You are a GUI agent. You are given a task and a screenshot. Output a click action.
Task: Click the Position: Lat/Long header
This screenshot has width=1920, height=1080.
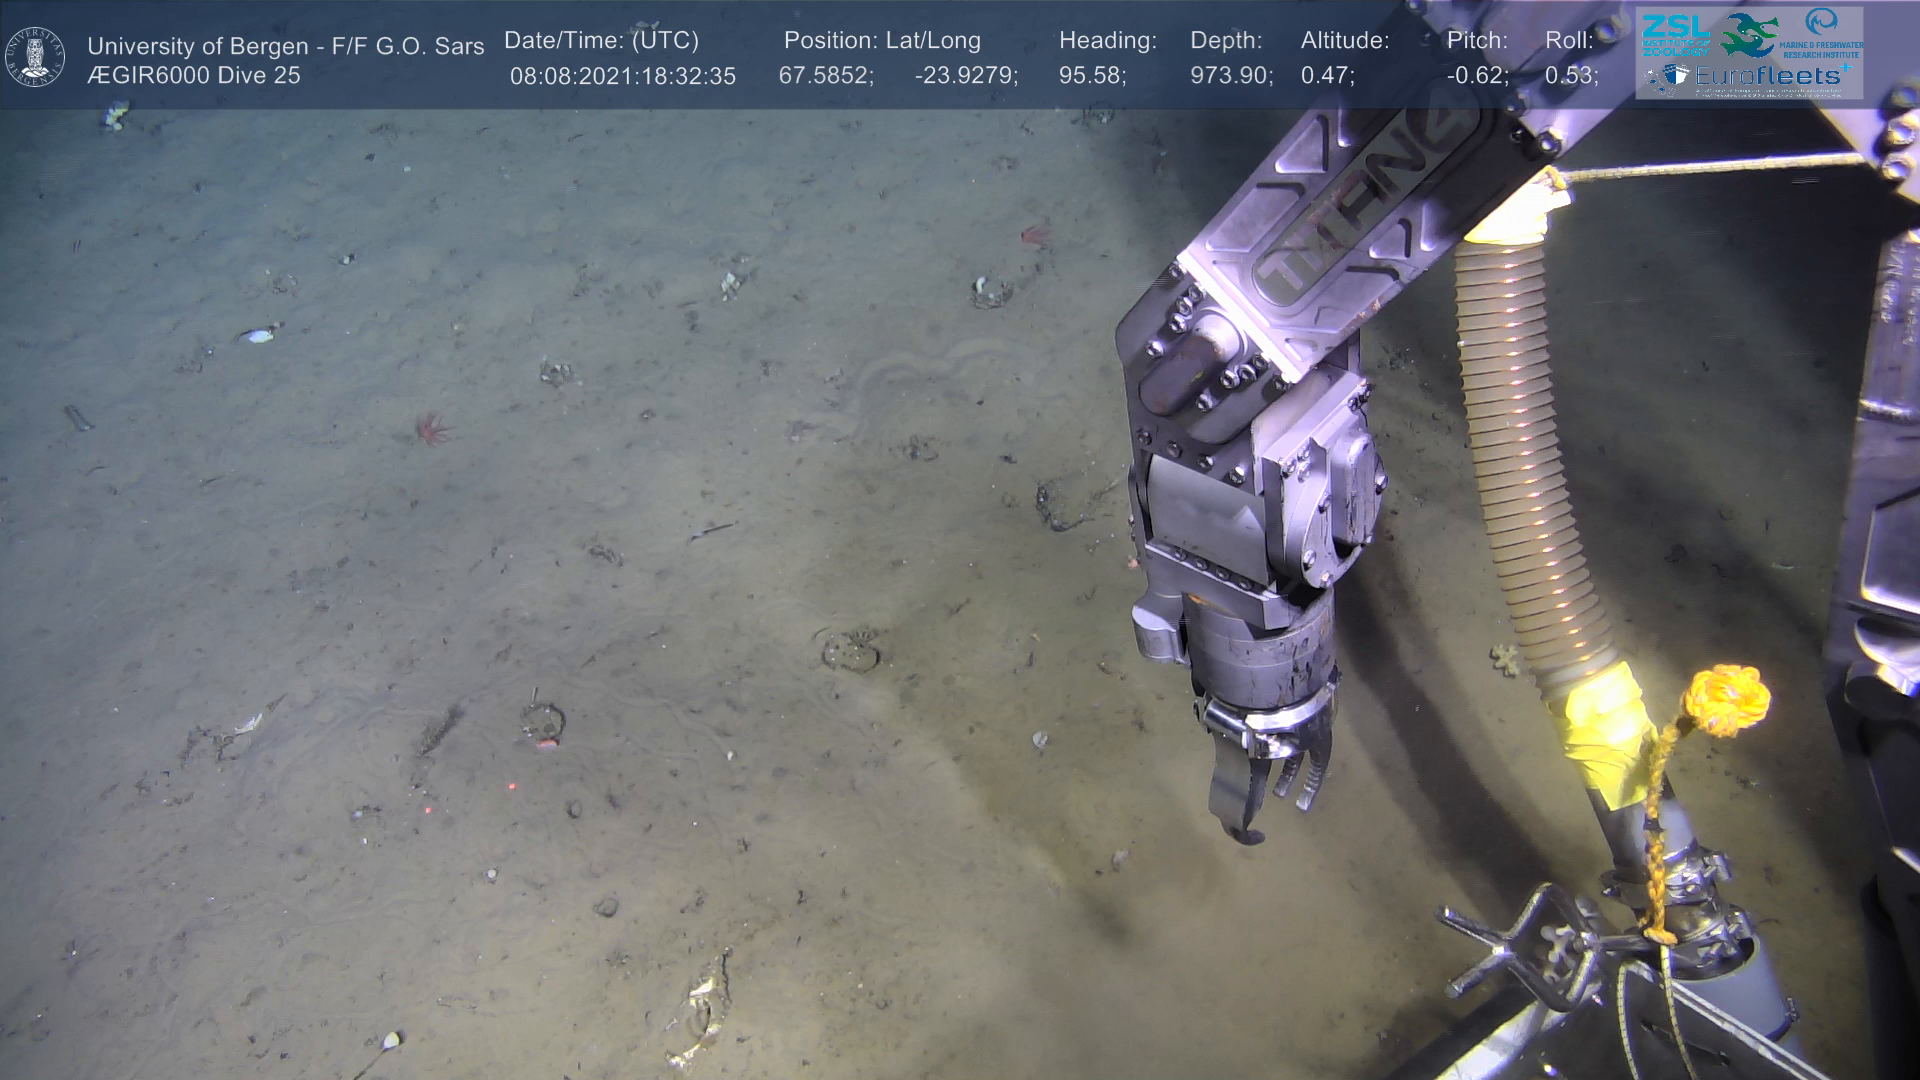coord(881,41)
